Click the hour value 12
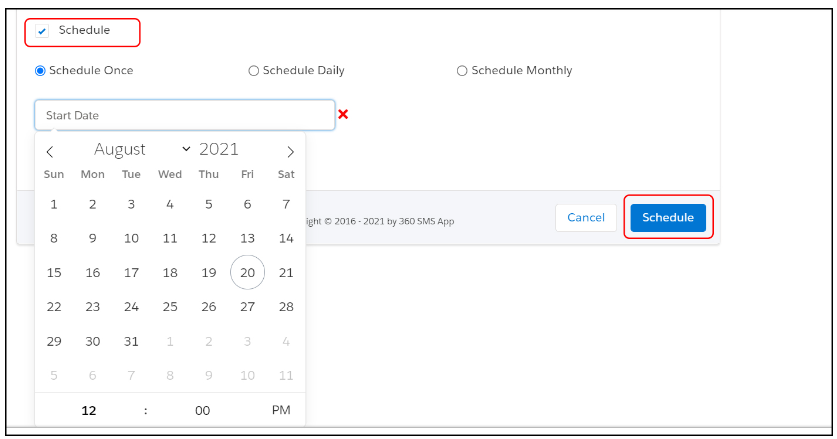Viewport: 837px width, 439px height. coord(89,411)
